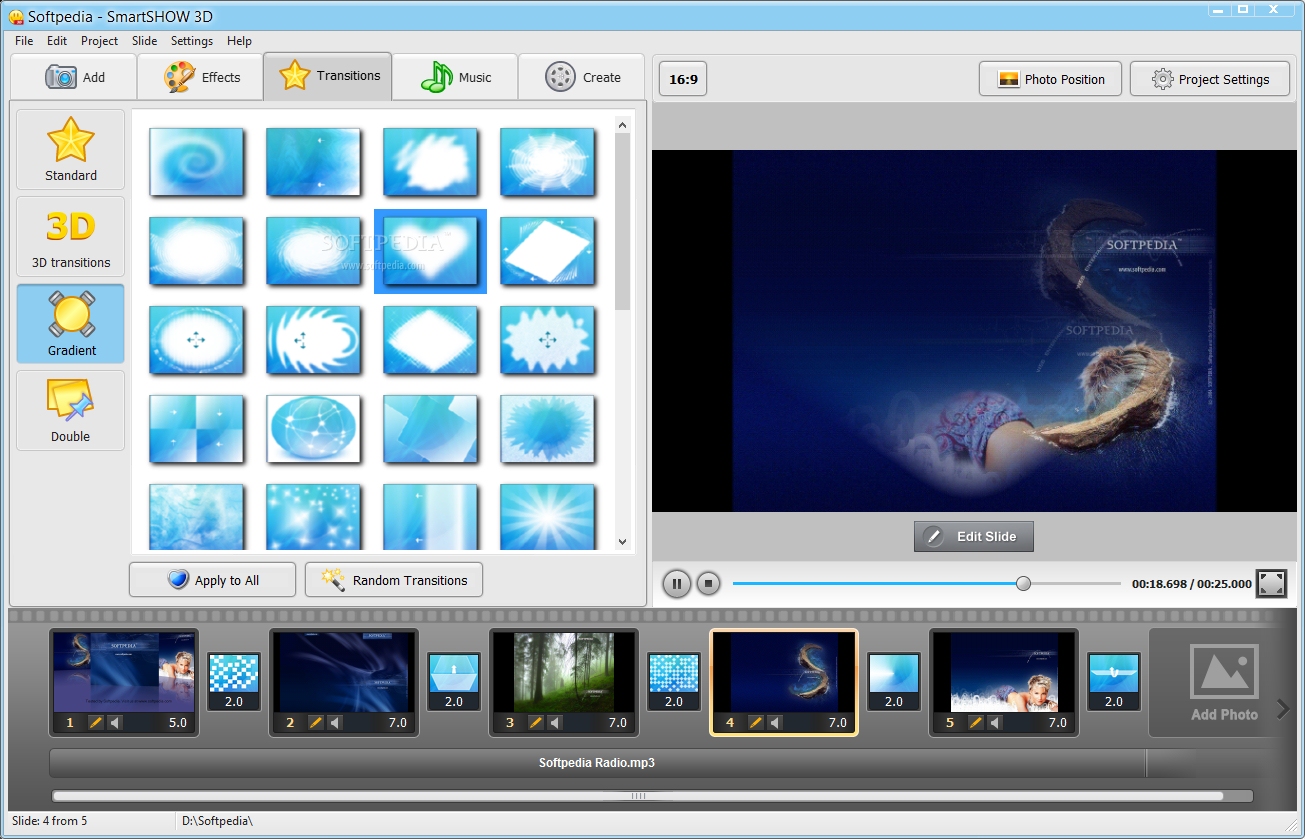Viewport: 1305px width, 839px height.
Task: Click the timeline horizontal scrollbar
Action: (638, 796)
